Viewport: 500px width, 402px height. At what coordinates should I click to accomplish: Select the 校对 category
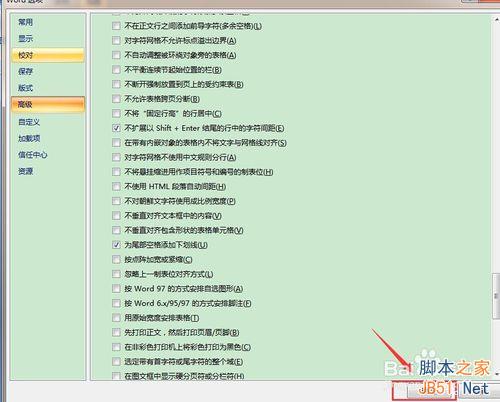48,55
